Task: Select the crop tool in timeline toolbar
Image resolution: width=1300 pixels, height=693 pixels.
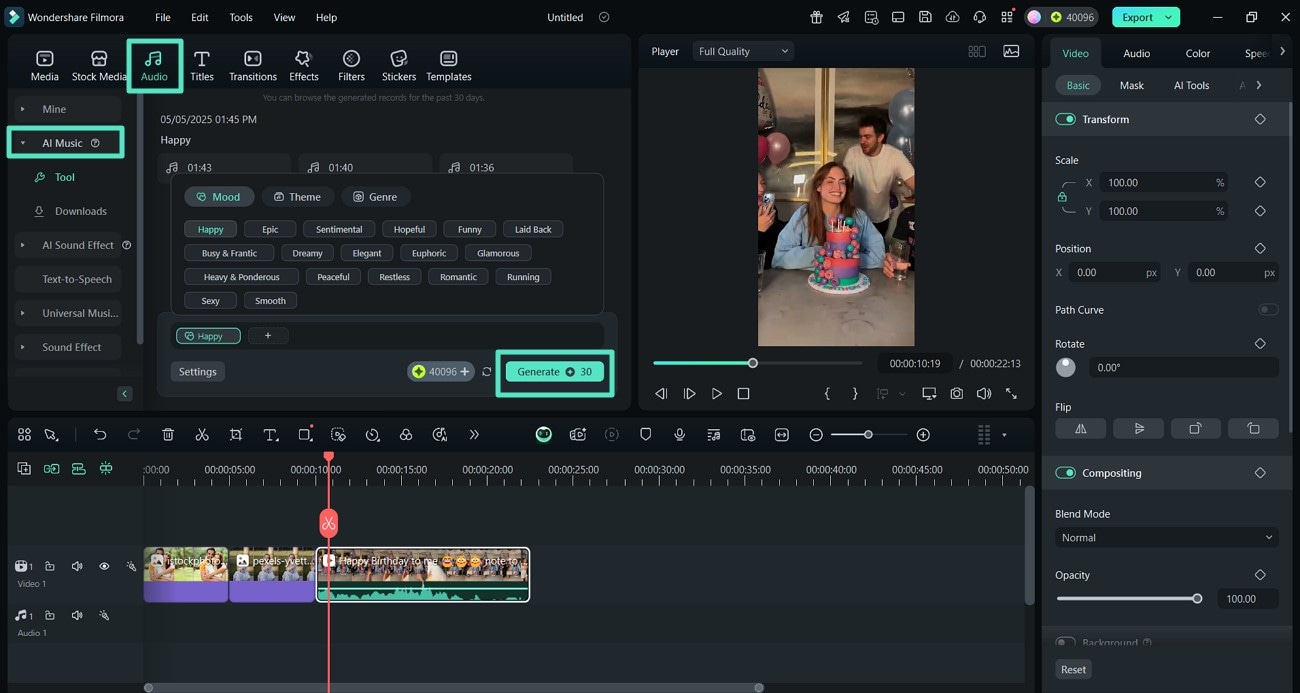Action: [236, 435]
